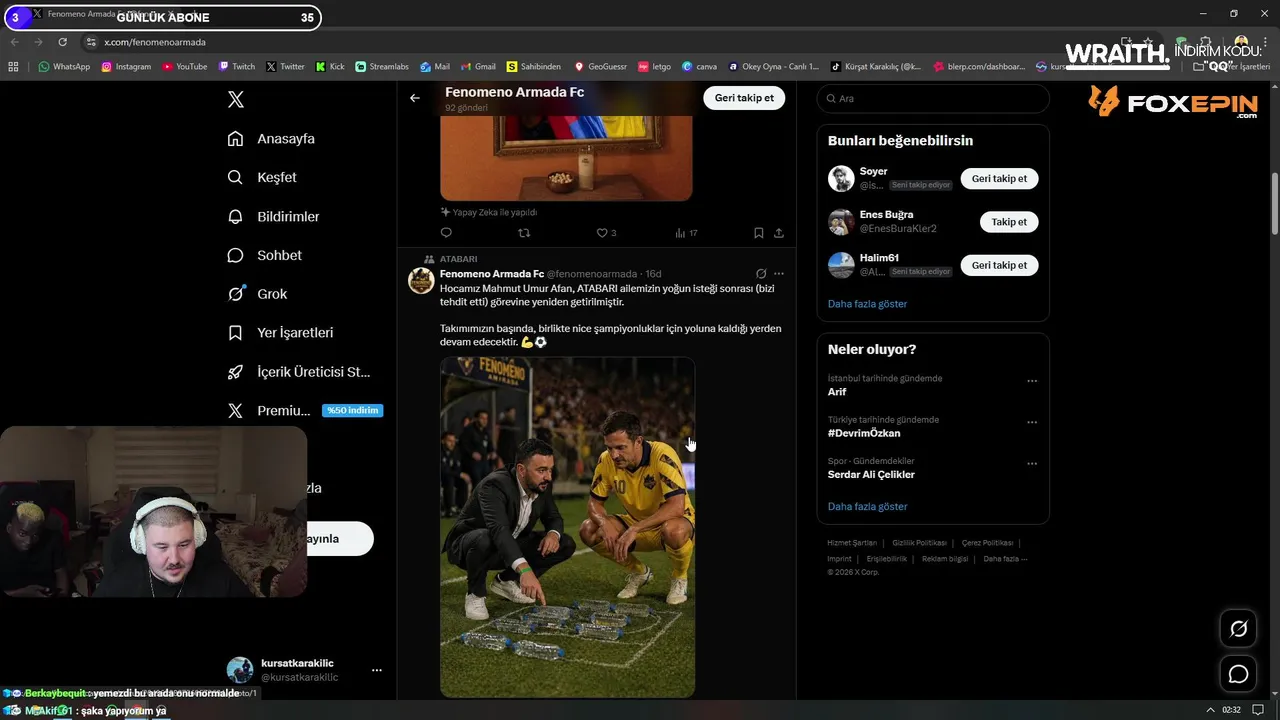Open the Arif trending topic
The height and width of the screenshot is (720, 1280).
coord(837,392)
